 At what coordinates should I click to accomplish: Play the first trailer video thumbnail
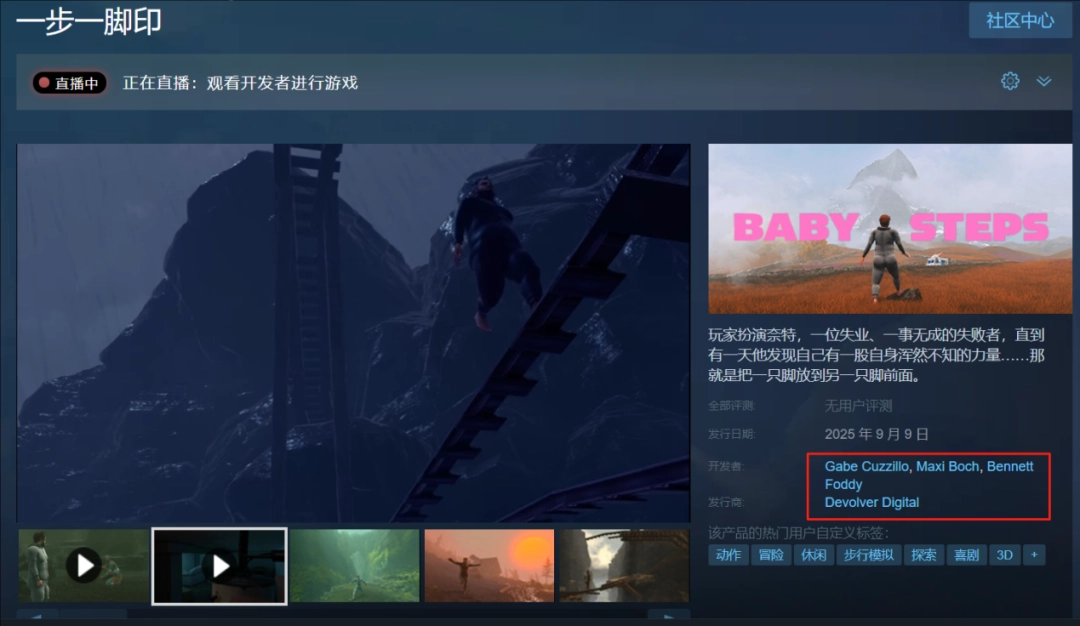click(83, 565)
